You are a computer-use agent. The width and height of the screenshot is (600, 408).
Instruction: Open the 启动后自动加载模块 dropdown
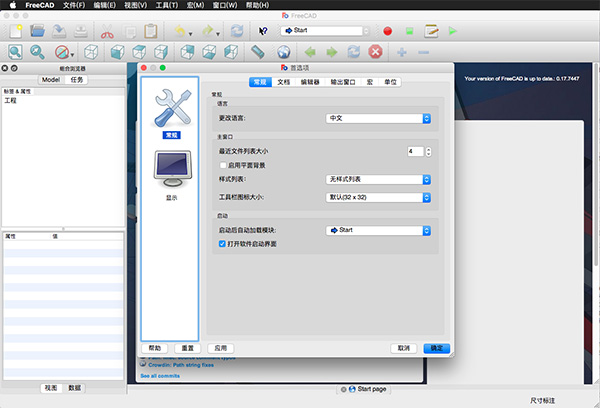(x=378, y=230)
